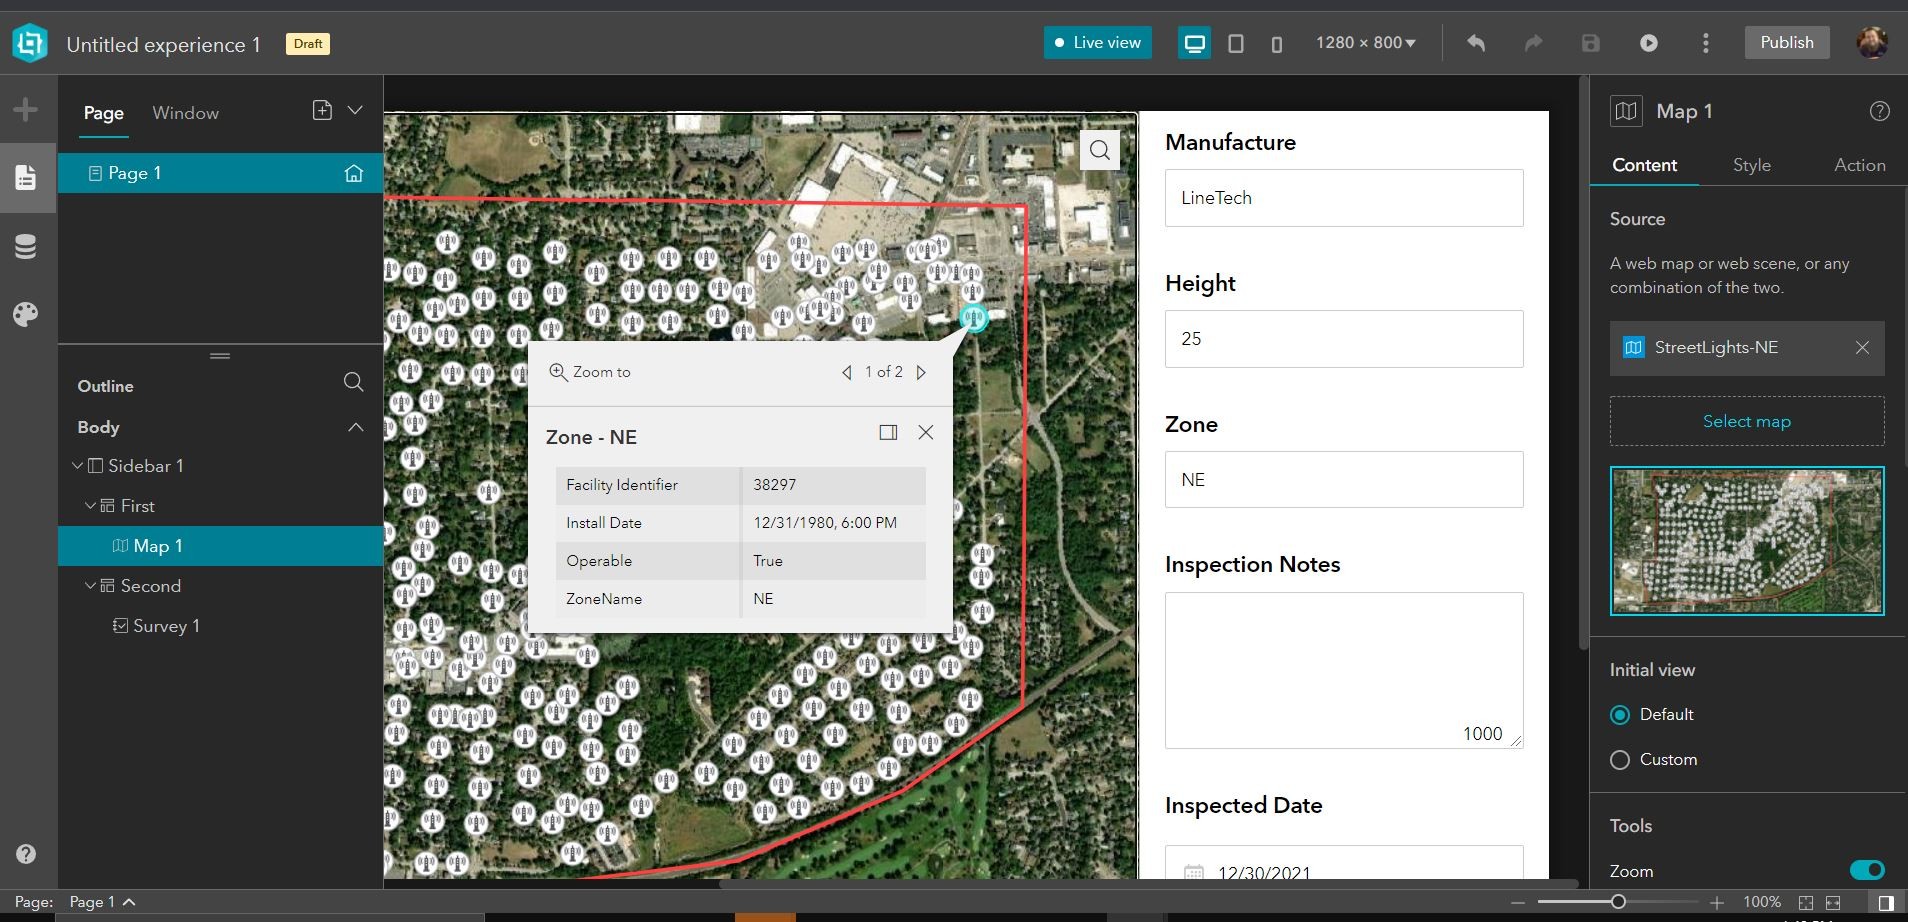Switch to the Page tab
This screenshot has width=1908, height=922.
tap(103, 113)
